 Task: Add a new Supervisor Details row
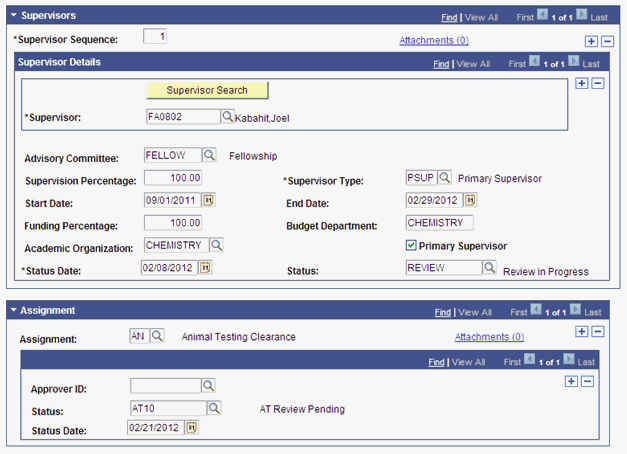(581, 83)
